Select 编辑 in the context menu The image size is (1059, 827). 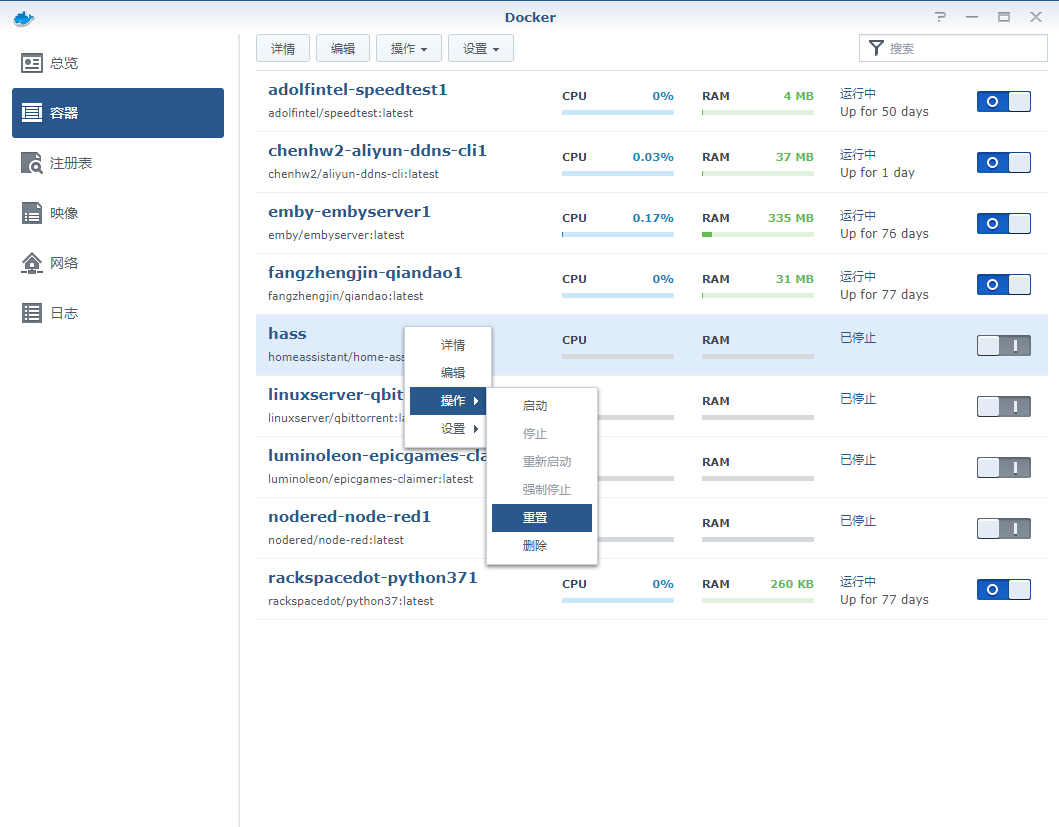448,373
